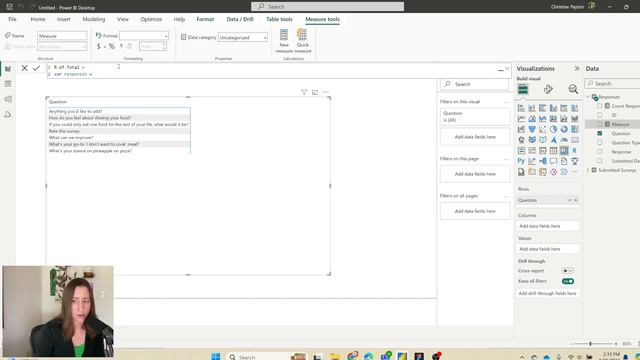Screen dimensions: 640x360
Task: Check the Response field checkbox
Action: (600, 151)
